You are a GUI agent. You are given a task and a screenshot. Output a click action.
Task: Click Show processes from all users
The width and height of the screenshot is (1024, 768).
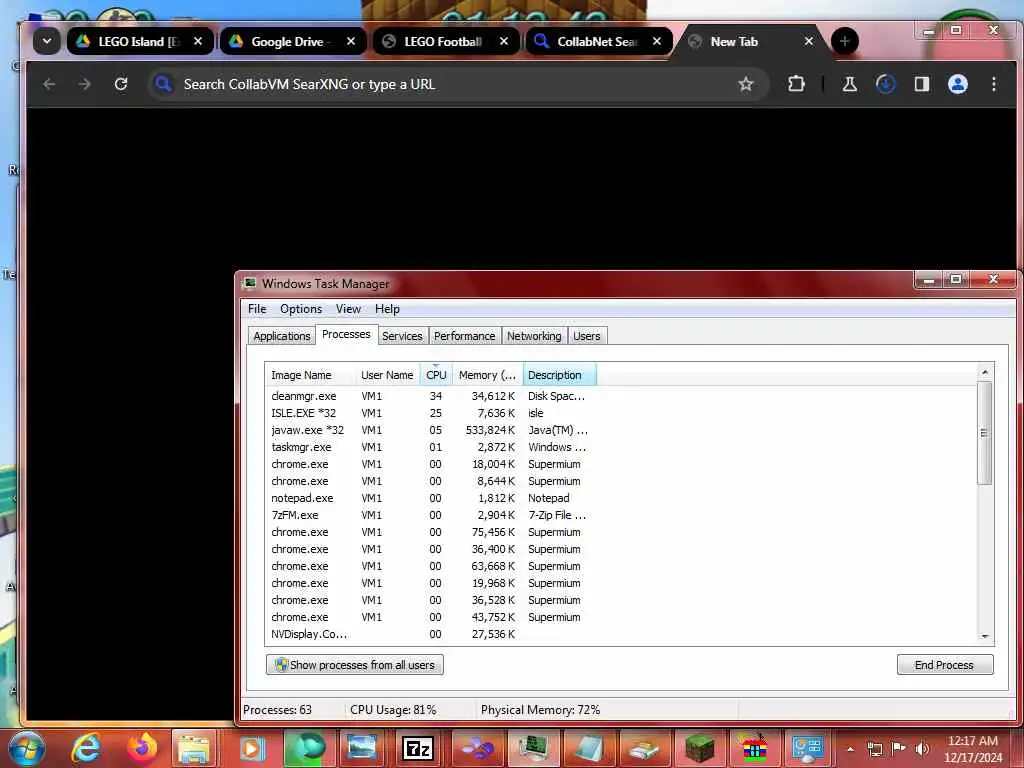[355, 665]
